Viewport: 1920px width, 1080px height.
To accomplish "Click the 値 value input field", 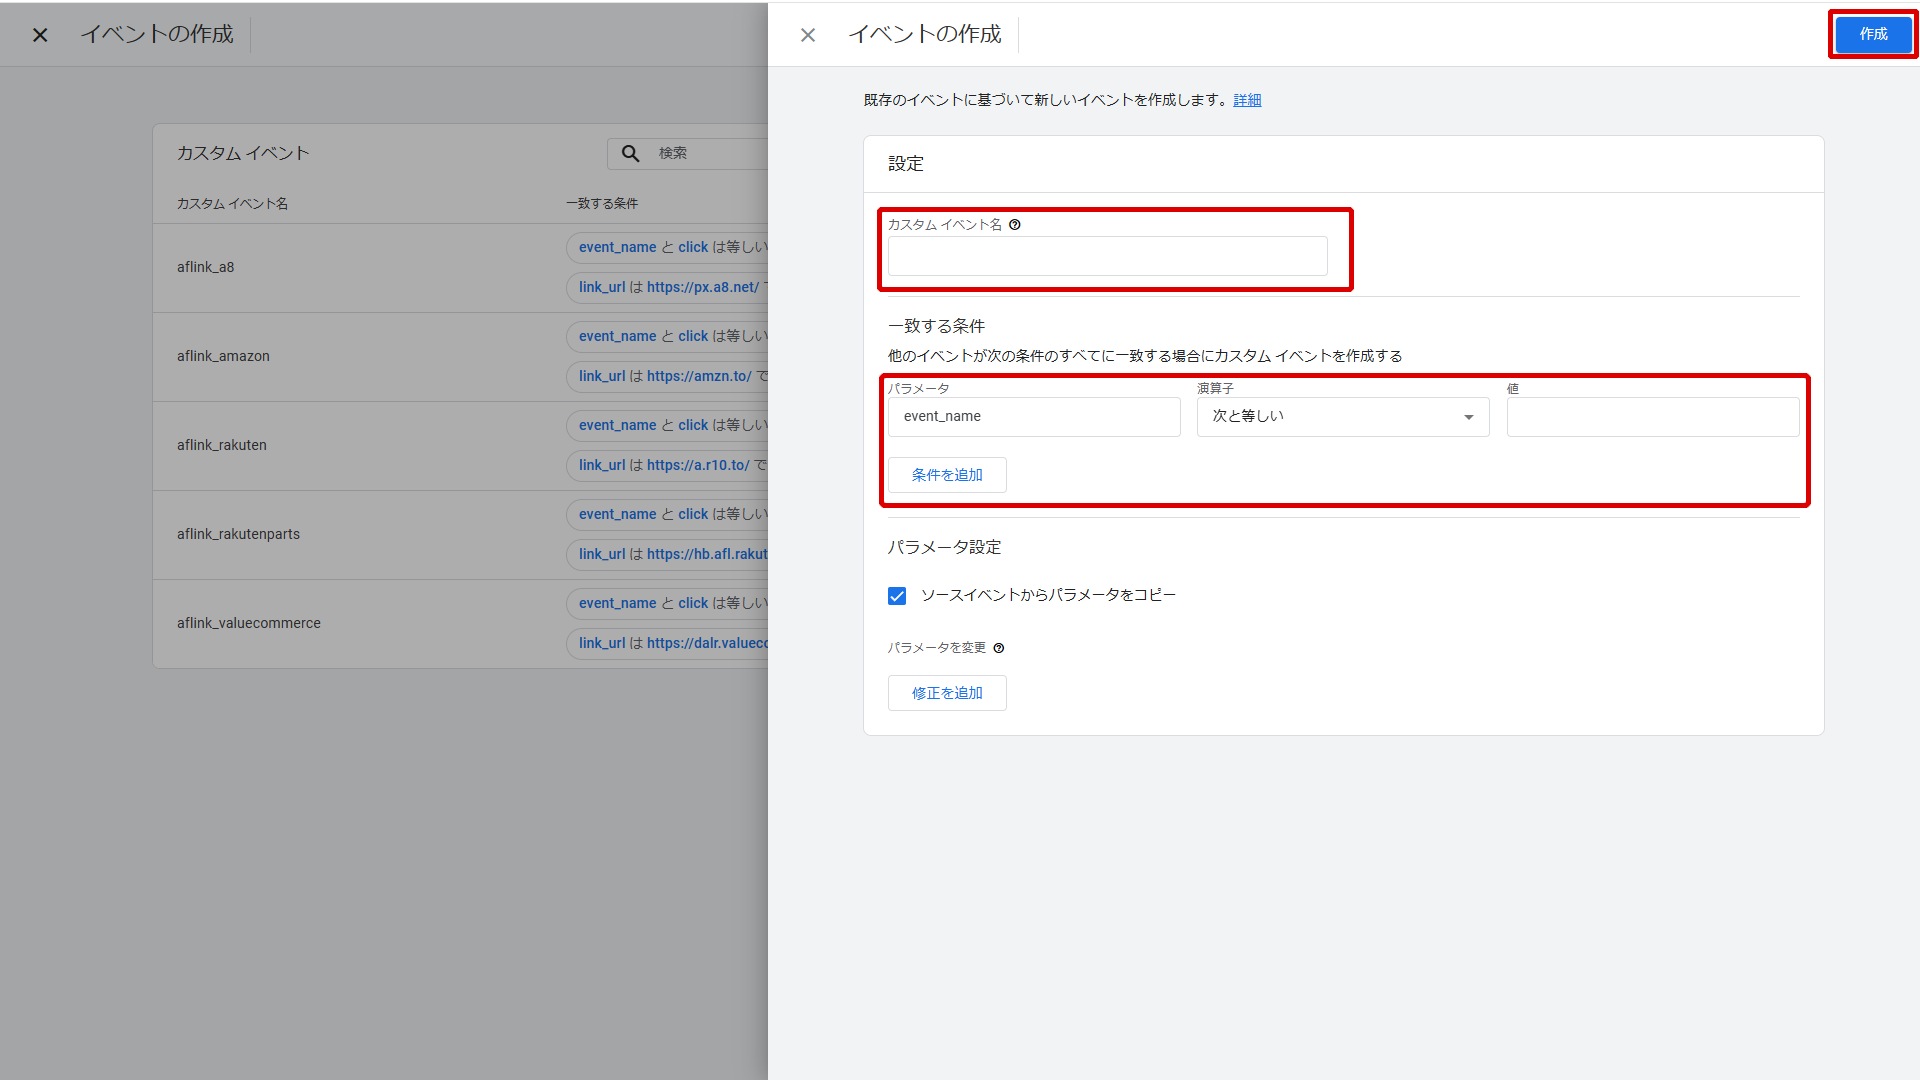I will (1652, 417).
